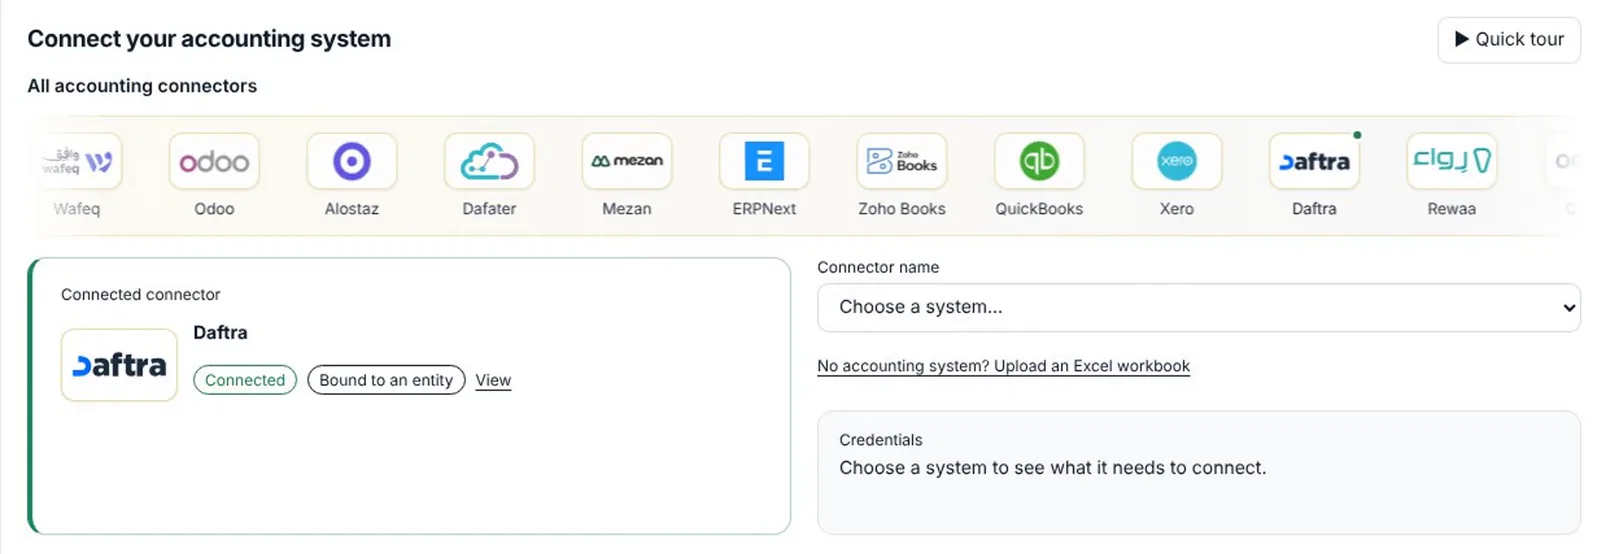Click the Rewaa label text

1452,209
